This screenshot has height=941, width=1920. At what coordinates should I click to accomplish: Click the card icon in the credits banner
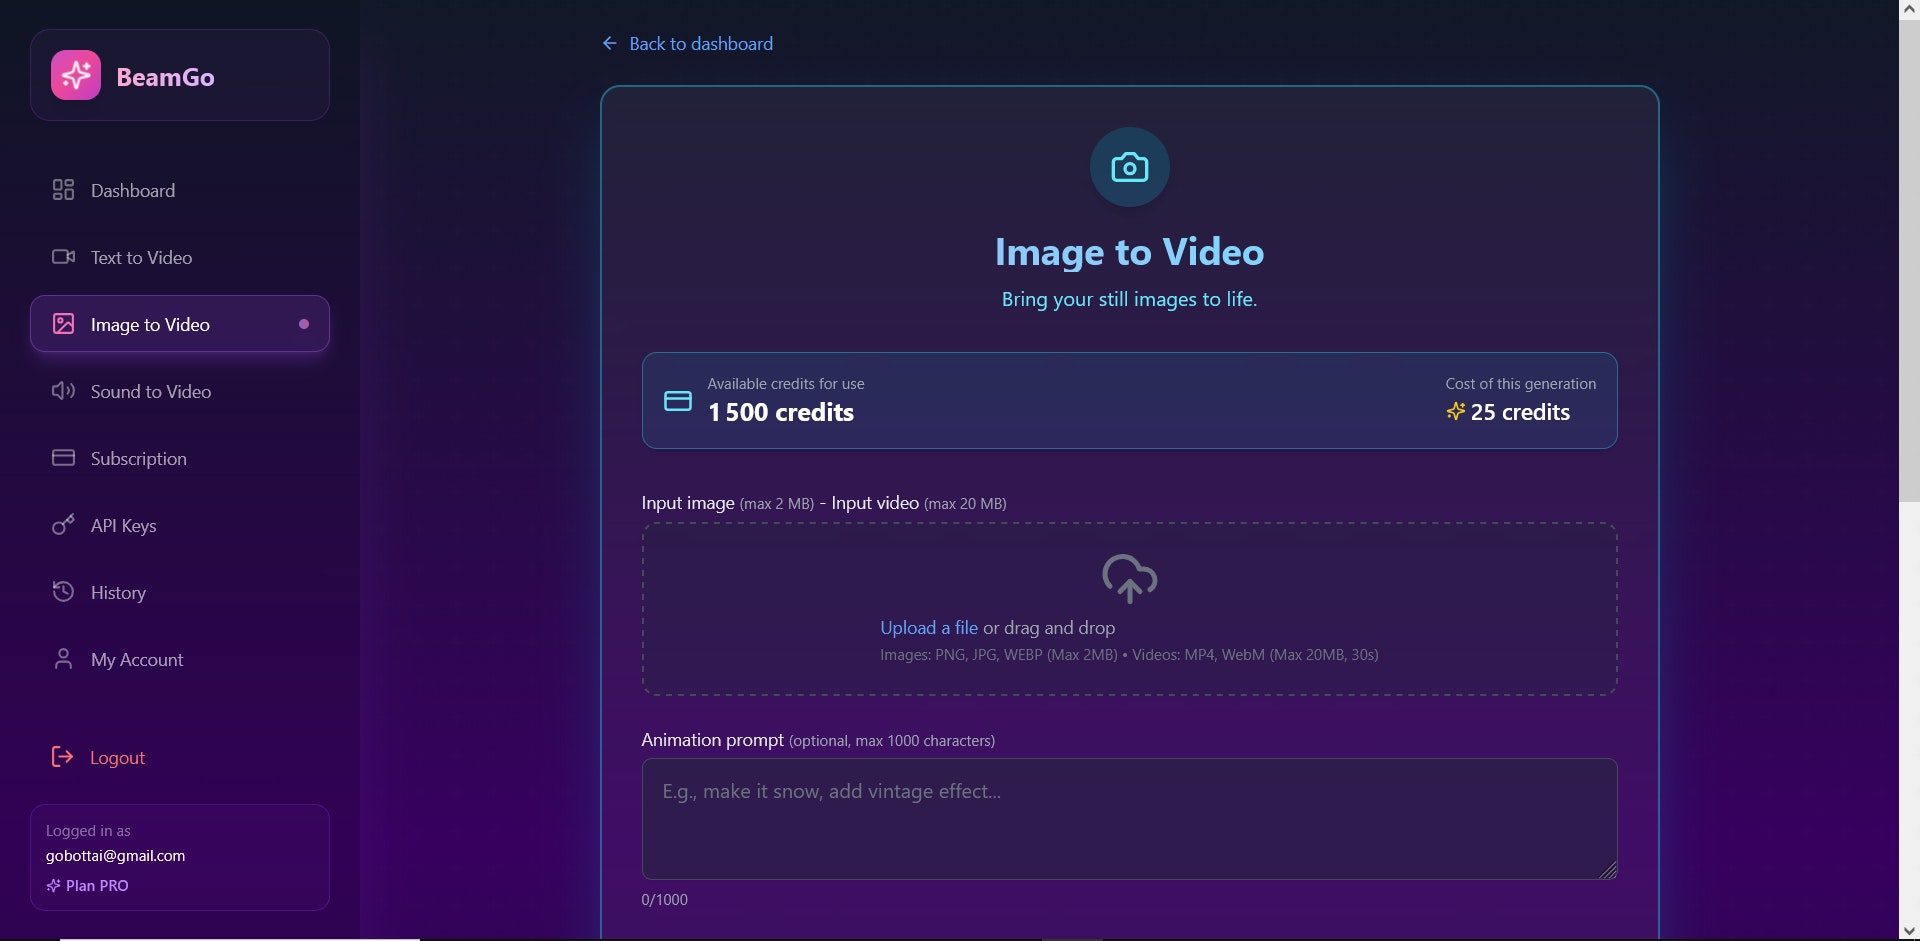(x=677, y=400)
